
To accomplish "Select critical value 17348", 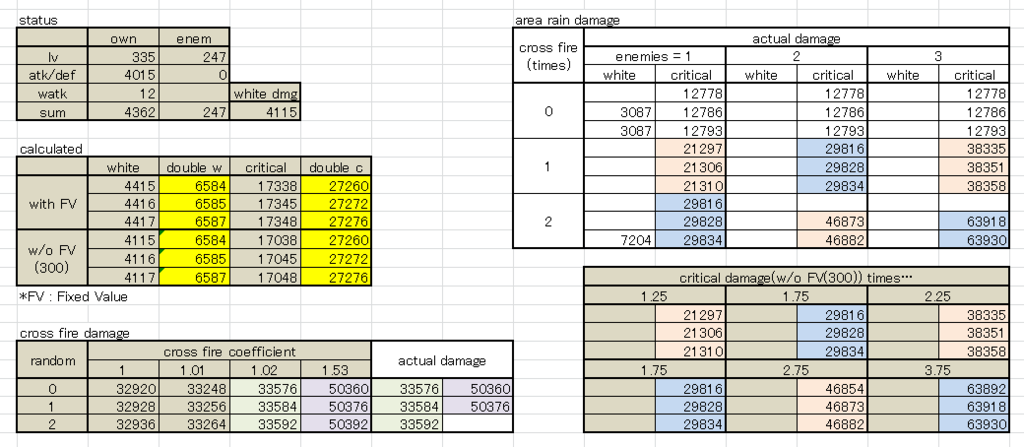I will pos(264,222).
